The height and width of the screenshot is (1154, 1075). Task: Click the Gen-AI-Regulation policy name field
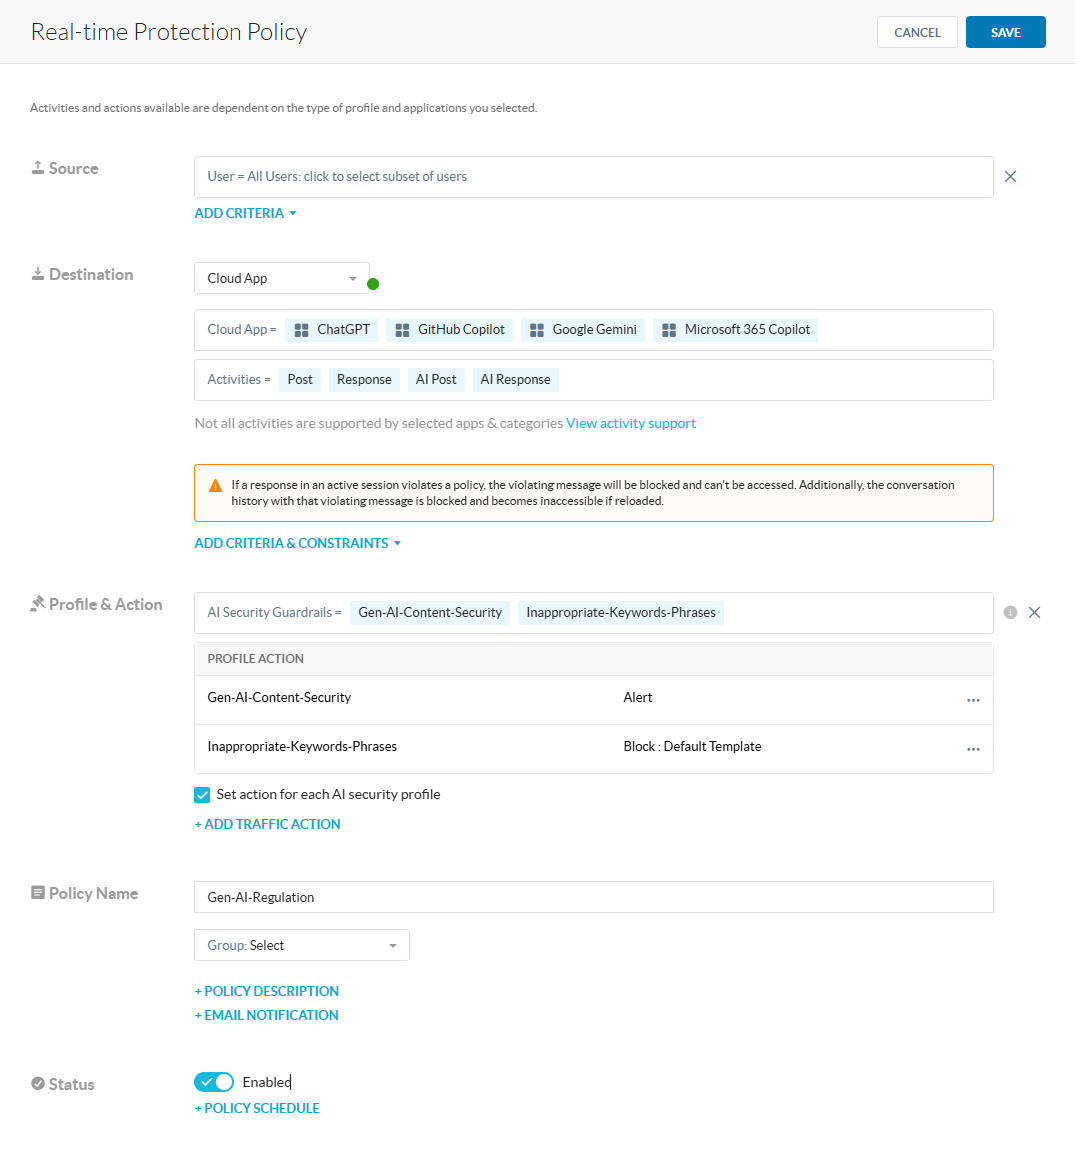coord(593,897)
